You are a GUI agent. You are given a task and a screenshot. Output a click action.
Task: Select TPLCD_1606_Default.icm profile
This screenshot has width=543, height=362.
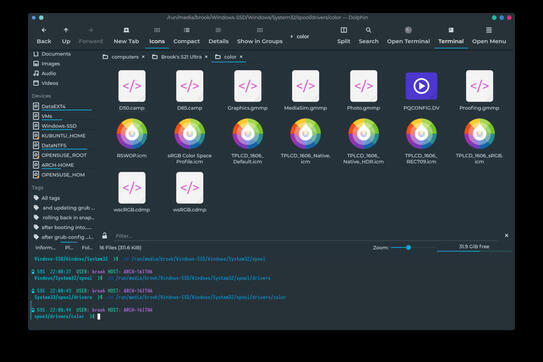pos(248,141)
